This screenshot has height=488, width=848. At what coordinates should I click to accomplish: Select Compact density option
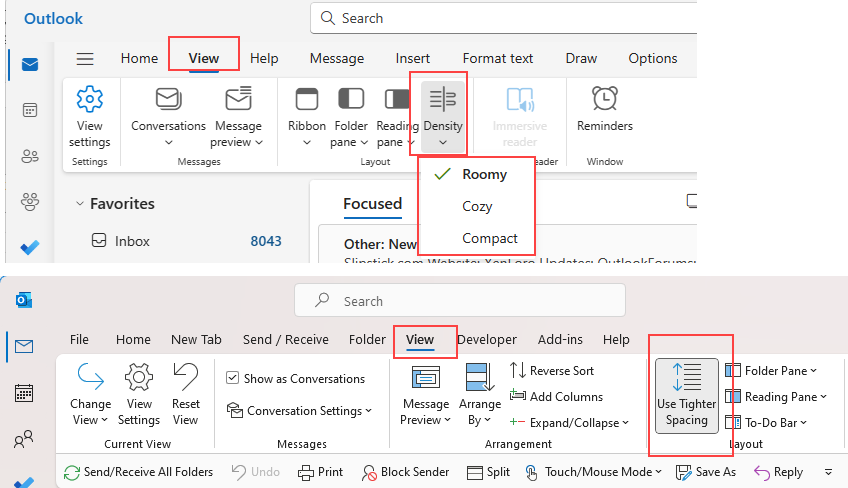489,238
